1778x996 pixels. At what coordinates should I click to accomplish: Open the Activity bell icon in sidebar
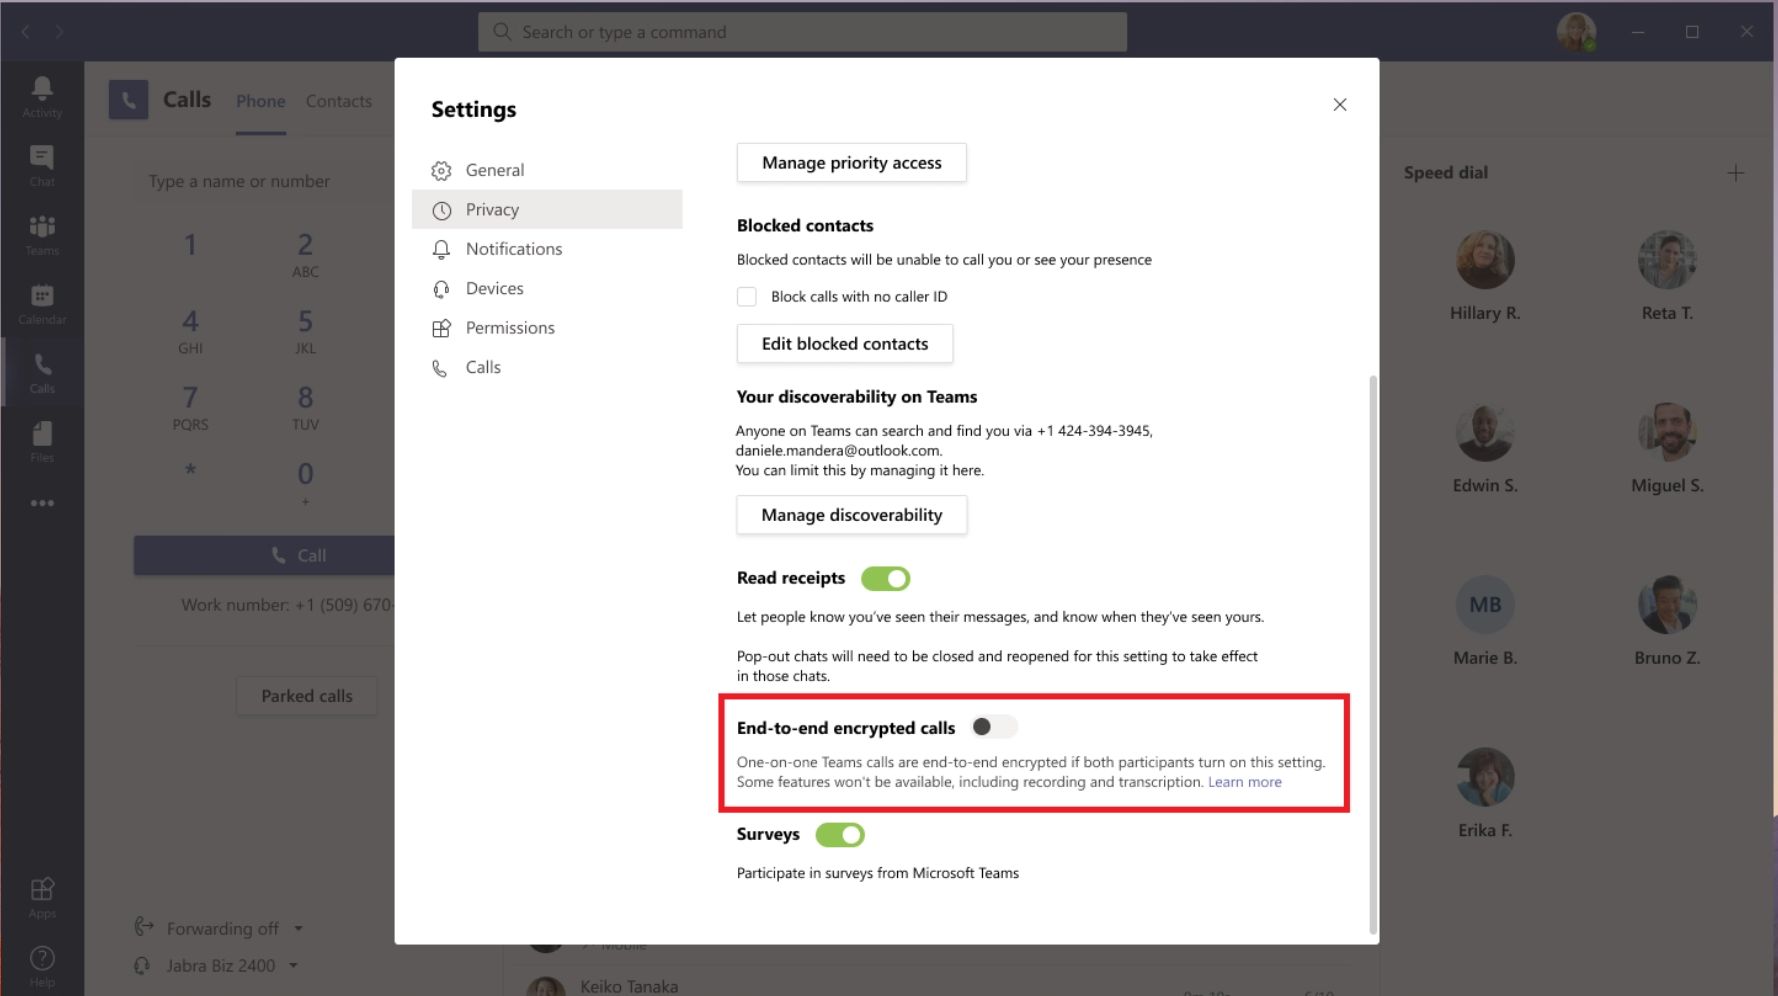[42, 97]
